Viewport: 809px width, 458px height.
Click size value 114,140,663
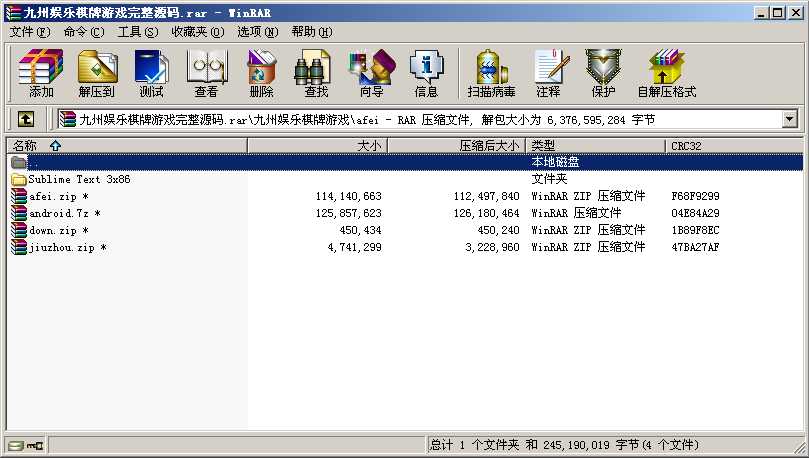tap(349, 197)
